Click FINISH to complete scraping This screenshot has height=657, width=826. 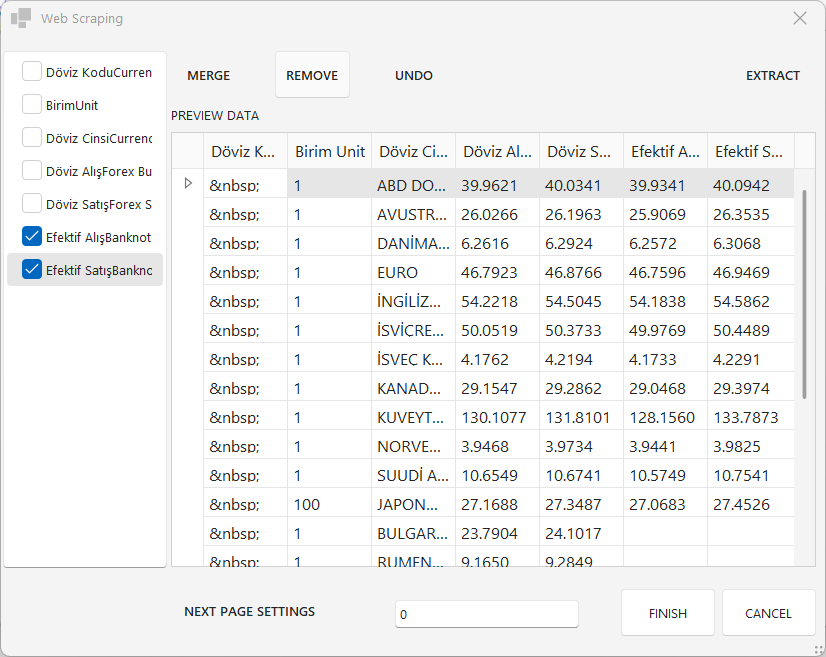pos(667,613)
